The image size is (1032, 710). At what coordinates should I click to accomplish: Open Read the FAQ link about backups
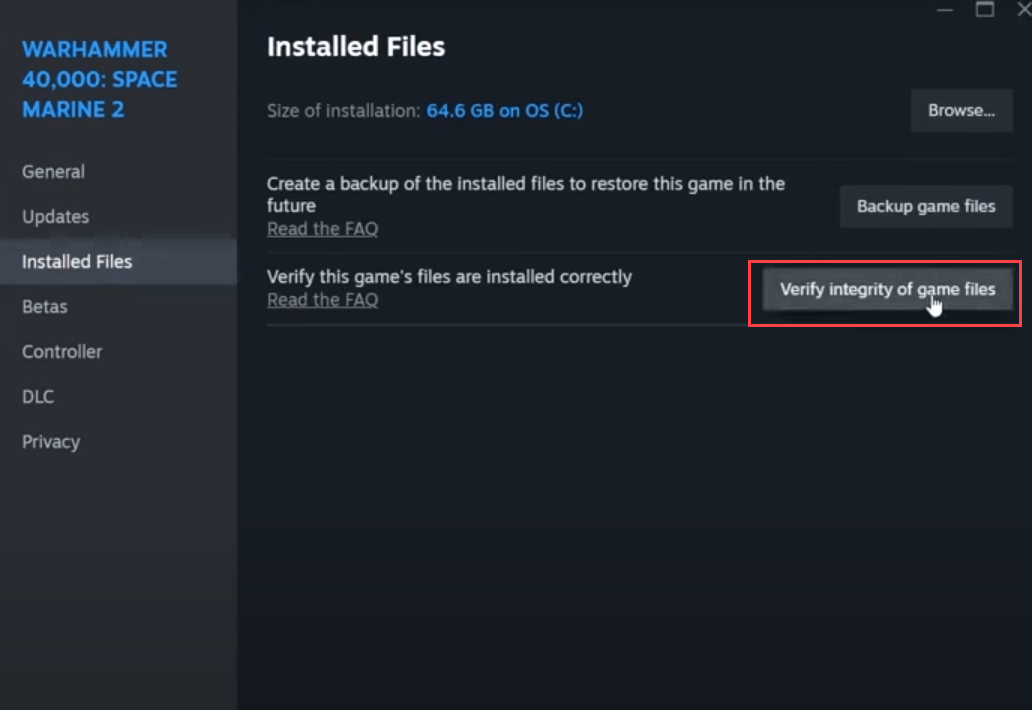pyautogui.click(x=322, y=229)
